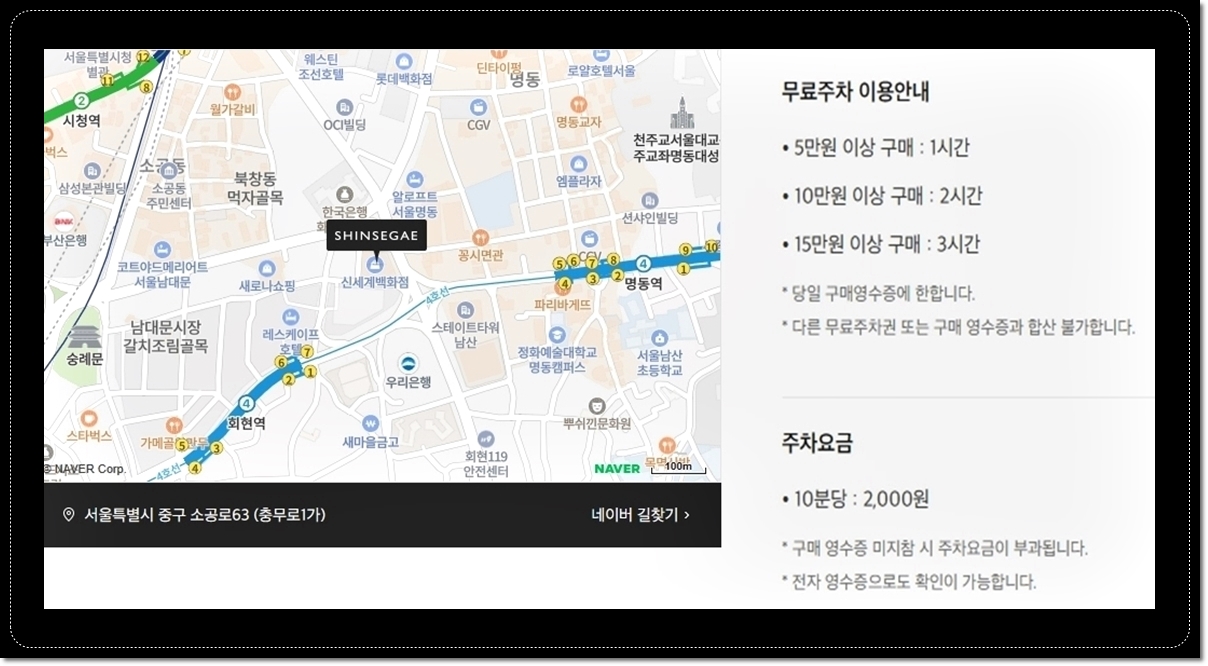Click the restaurant icon for 꽁시면관
Viewport: 1208px width, 666px height.
tap(480, 238)
